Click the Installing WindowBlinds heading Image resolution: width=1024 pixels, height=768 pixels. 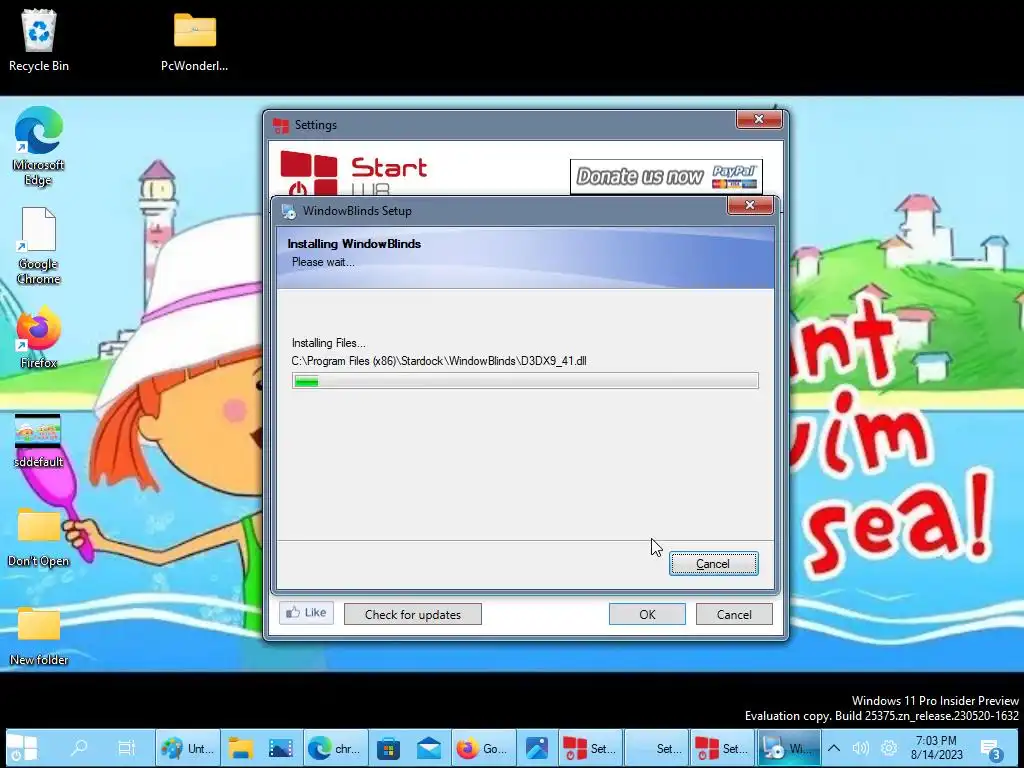(354, 244)
